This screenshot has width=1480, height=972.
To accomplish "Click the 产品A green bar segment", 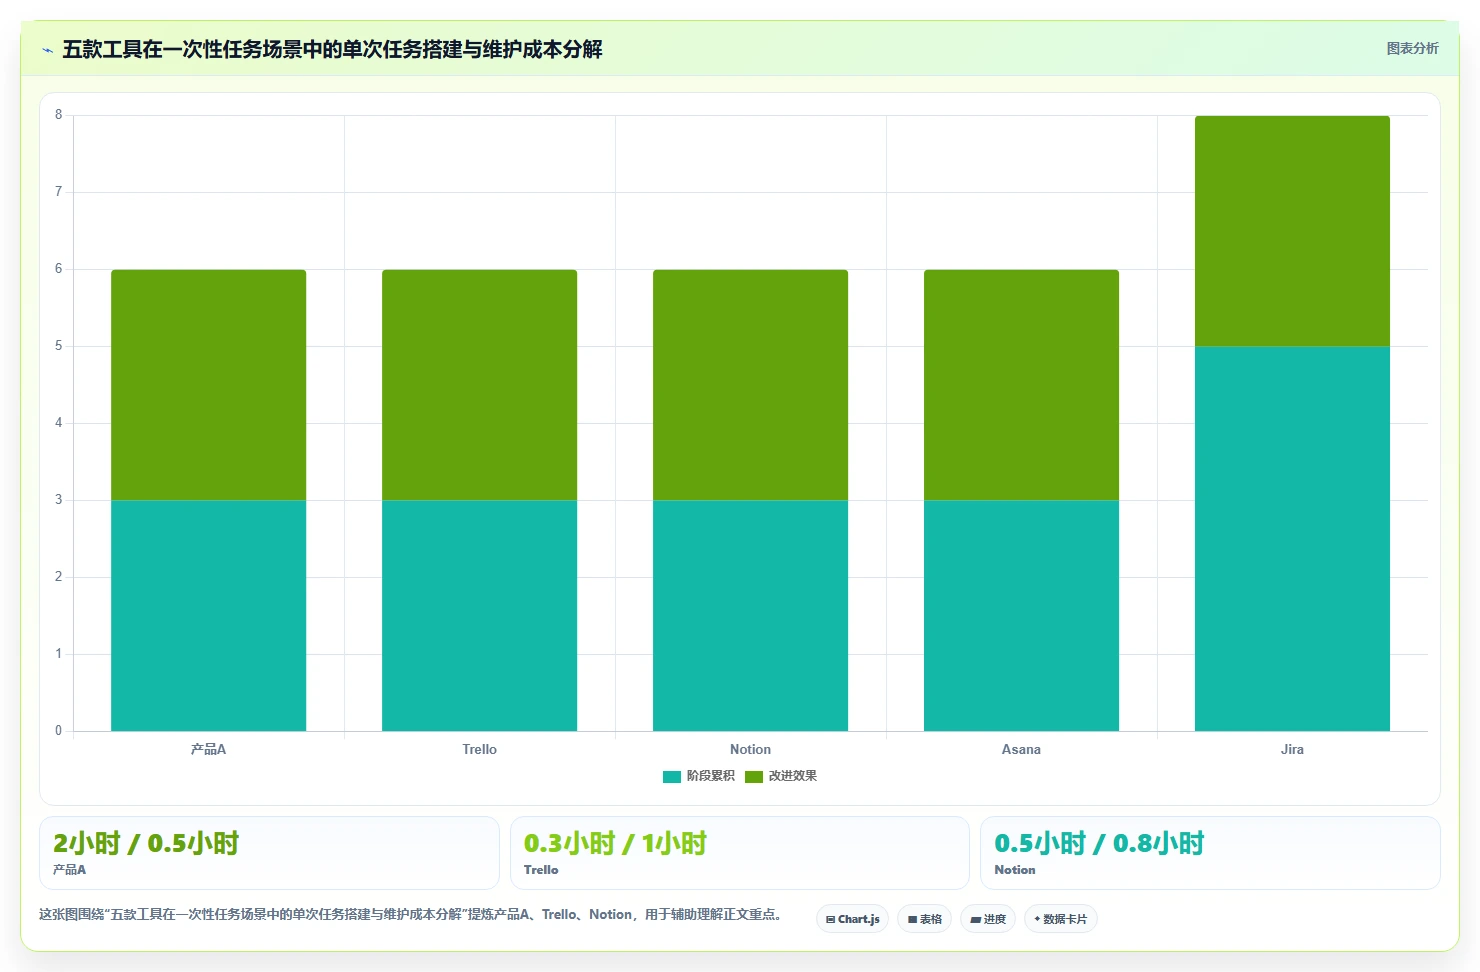I will point(208,385).
